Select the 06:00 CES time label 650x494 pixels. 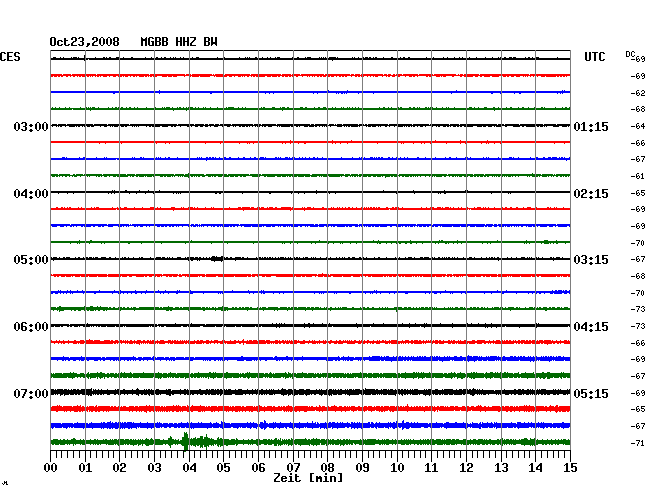click(x=31, y=327)
